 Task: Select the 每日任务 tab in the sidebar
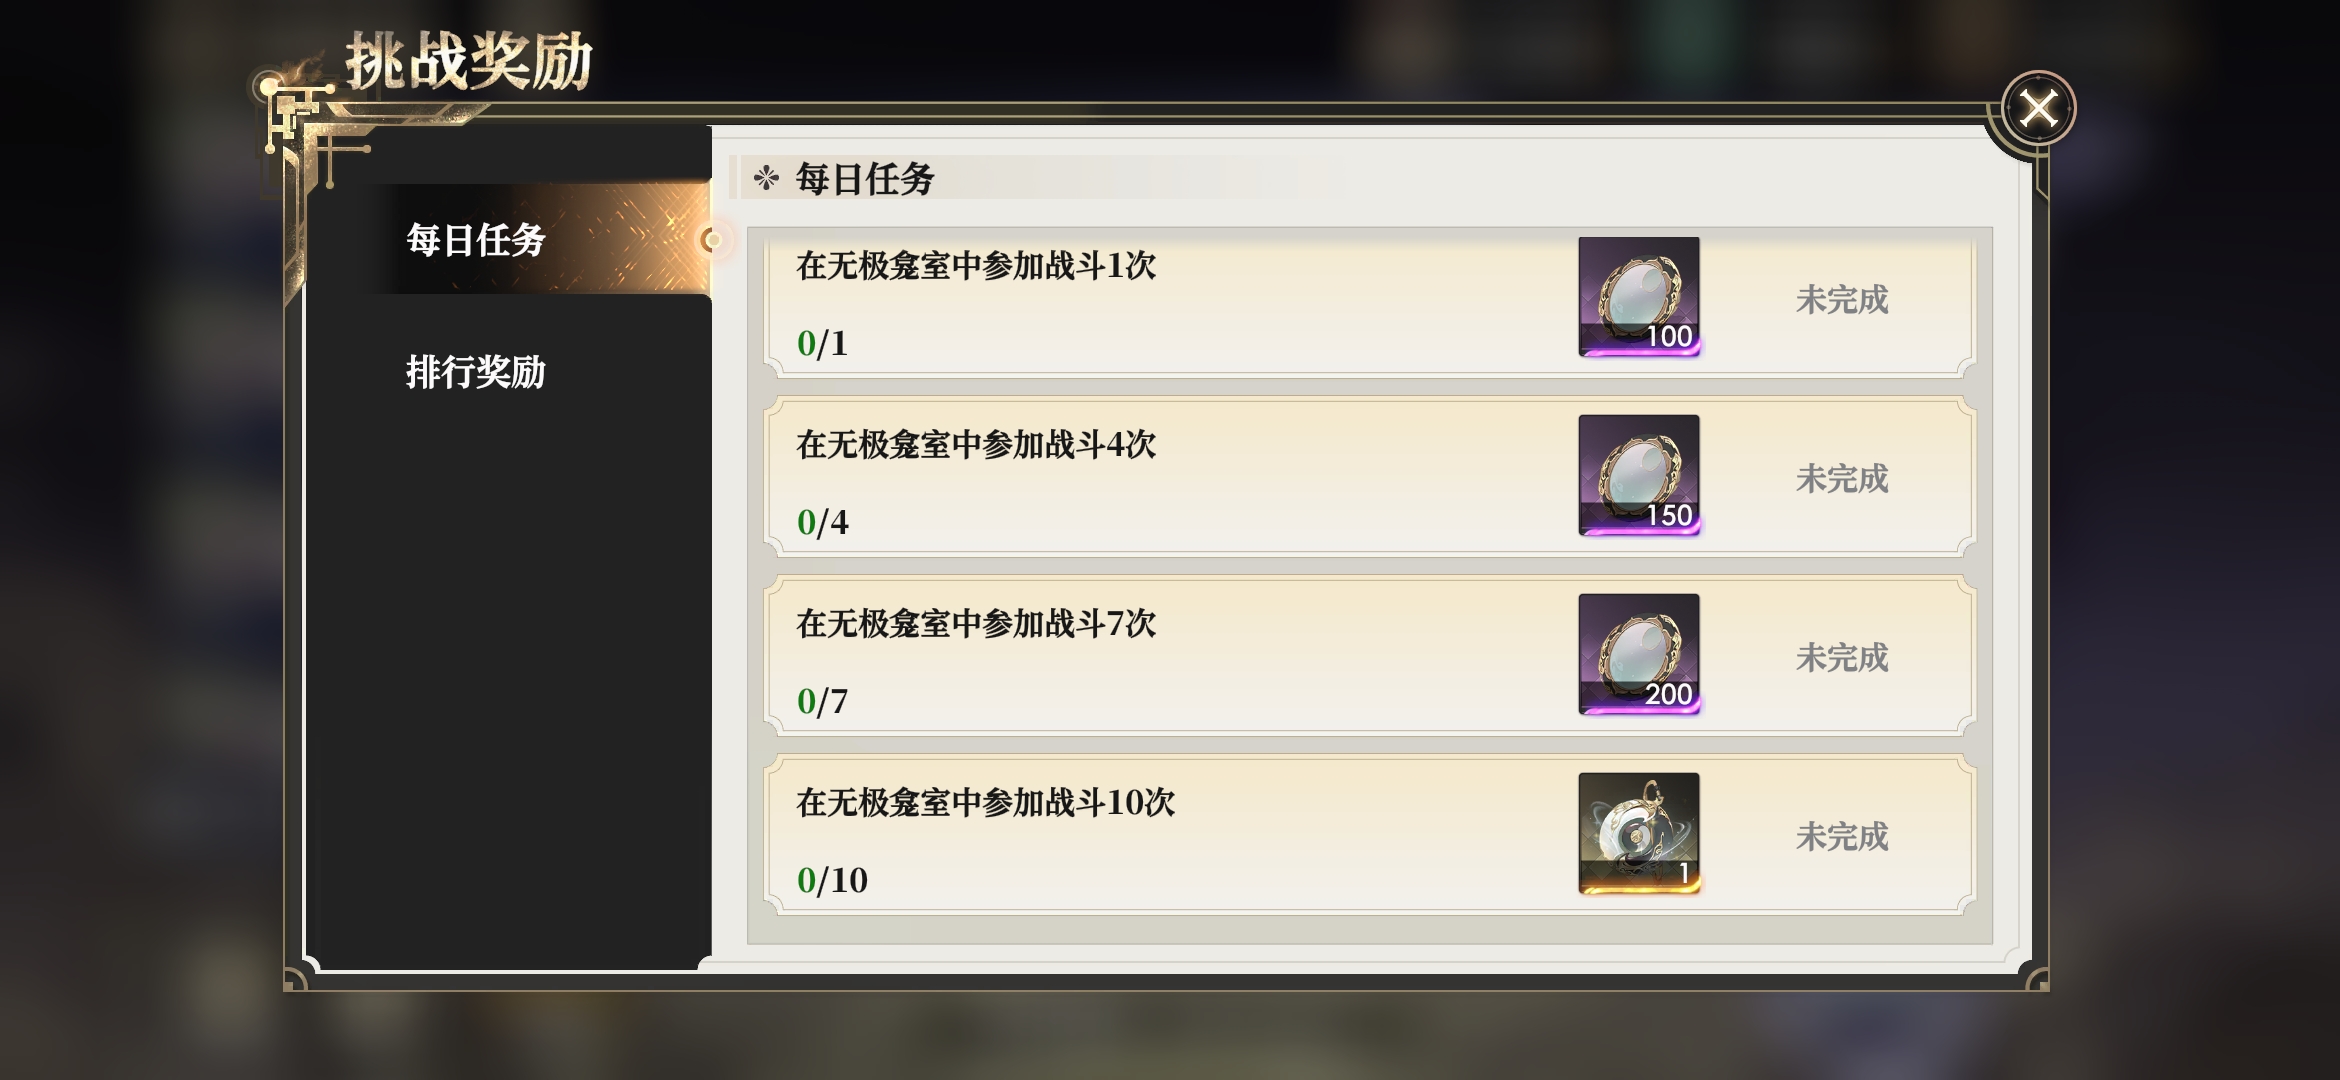[x=476, y=240]
